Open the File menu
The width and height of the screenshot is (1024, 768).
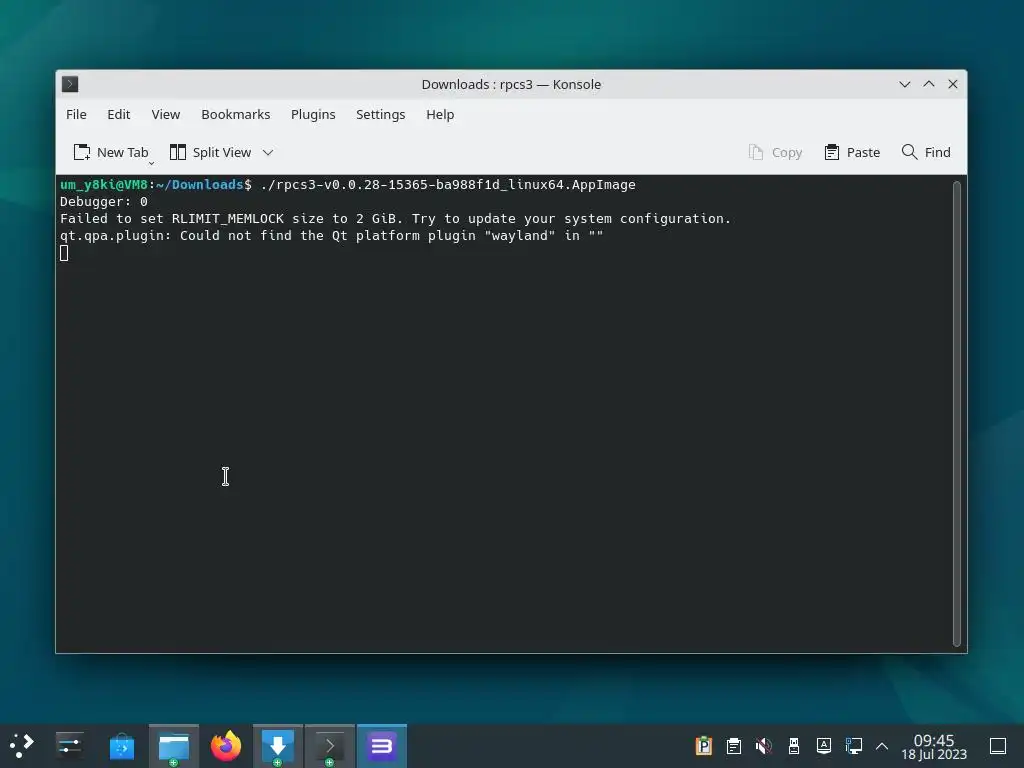coord(76,114)
